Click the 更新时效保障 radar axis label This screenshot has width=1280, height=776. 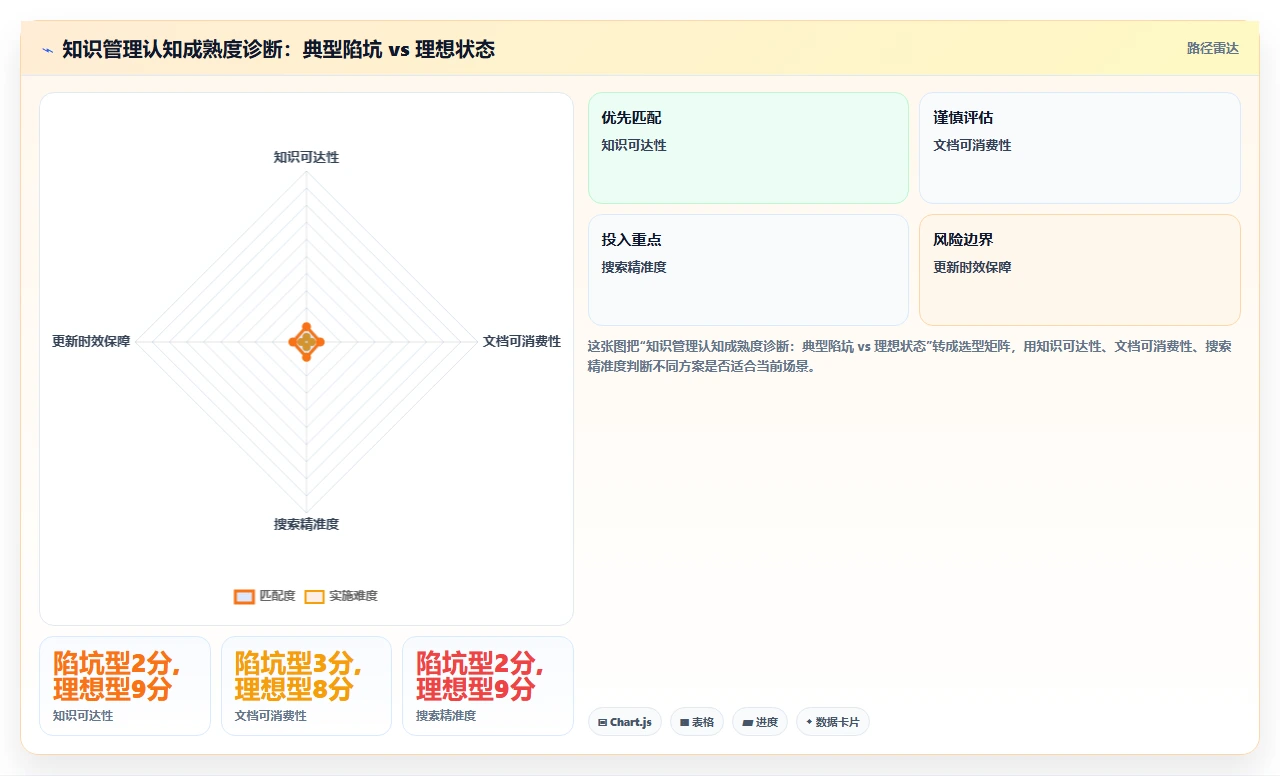point(91,341)
